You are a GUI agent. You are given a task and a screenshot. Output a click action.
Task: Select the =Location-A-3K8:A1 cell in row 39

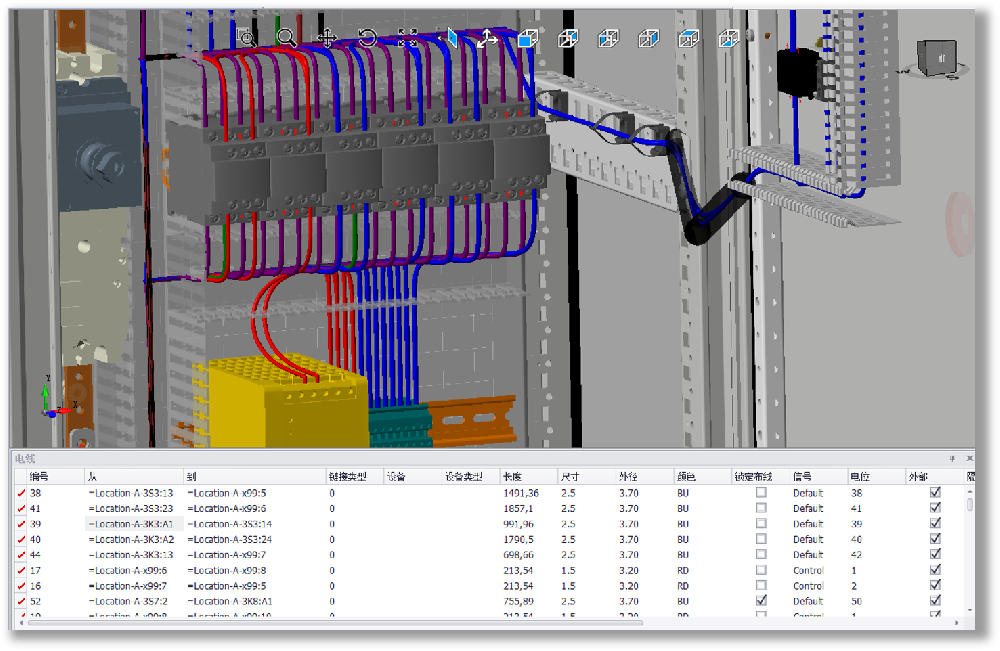pos(131,524)
